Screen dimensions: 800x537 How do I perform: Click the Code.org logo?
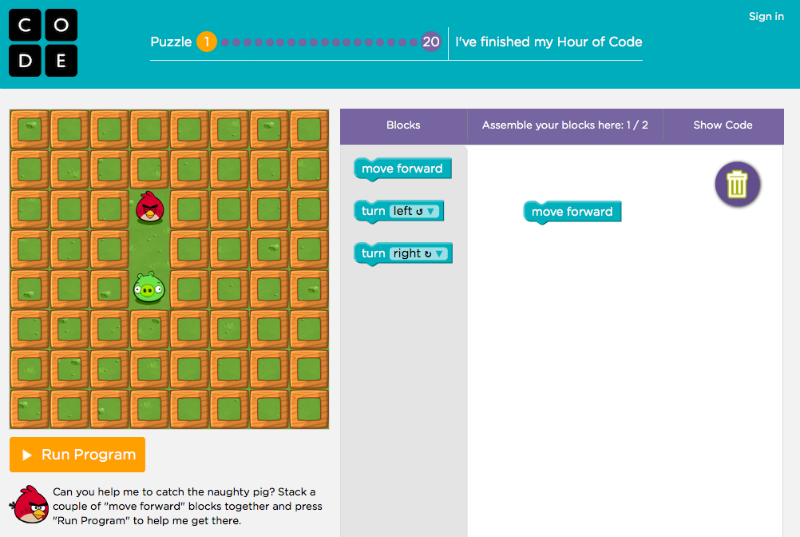(x=43, y=43)
